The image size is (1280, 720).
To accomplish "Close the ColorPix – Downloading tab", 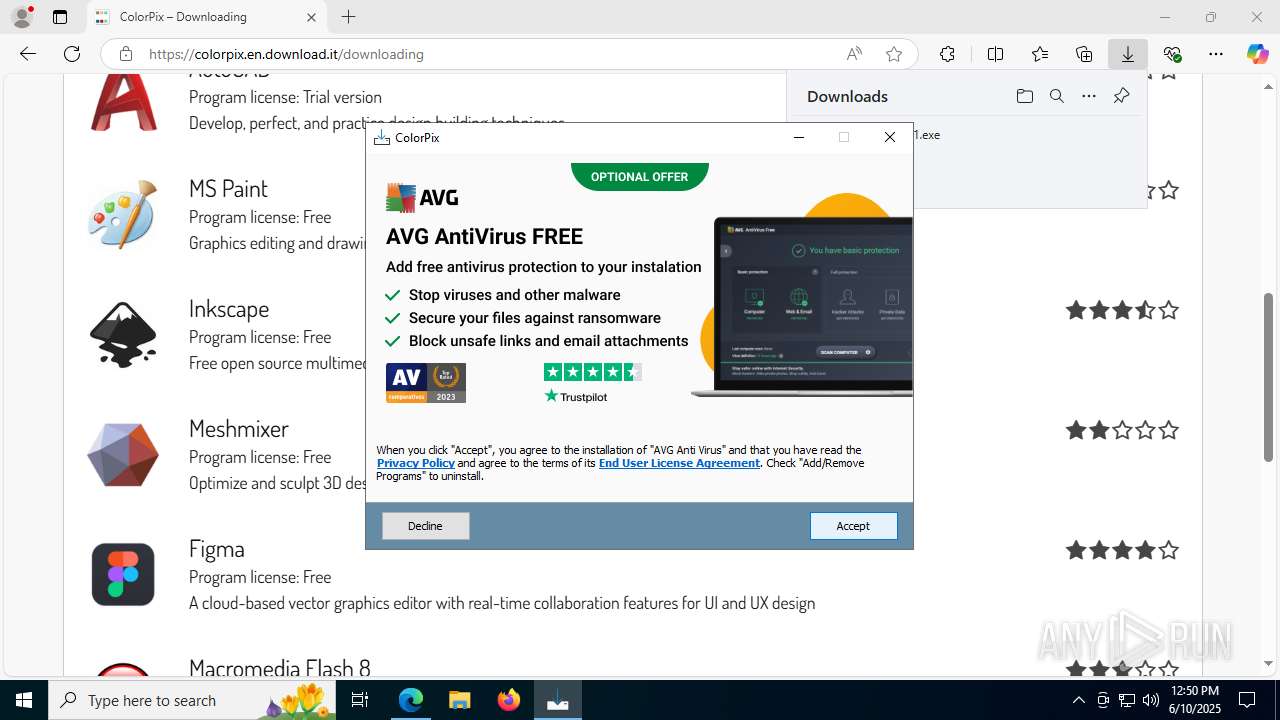I will point(311,17).
